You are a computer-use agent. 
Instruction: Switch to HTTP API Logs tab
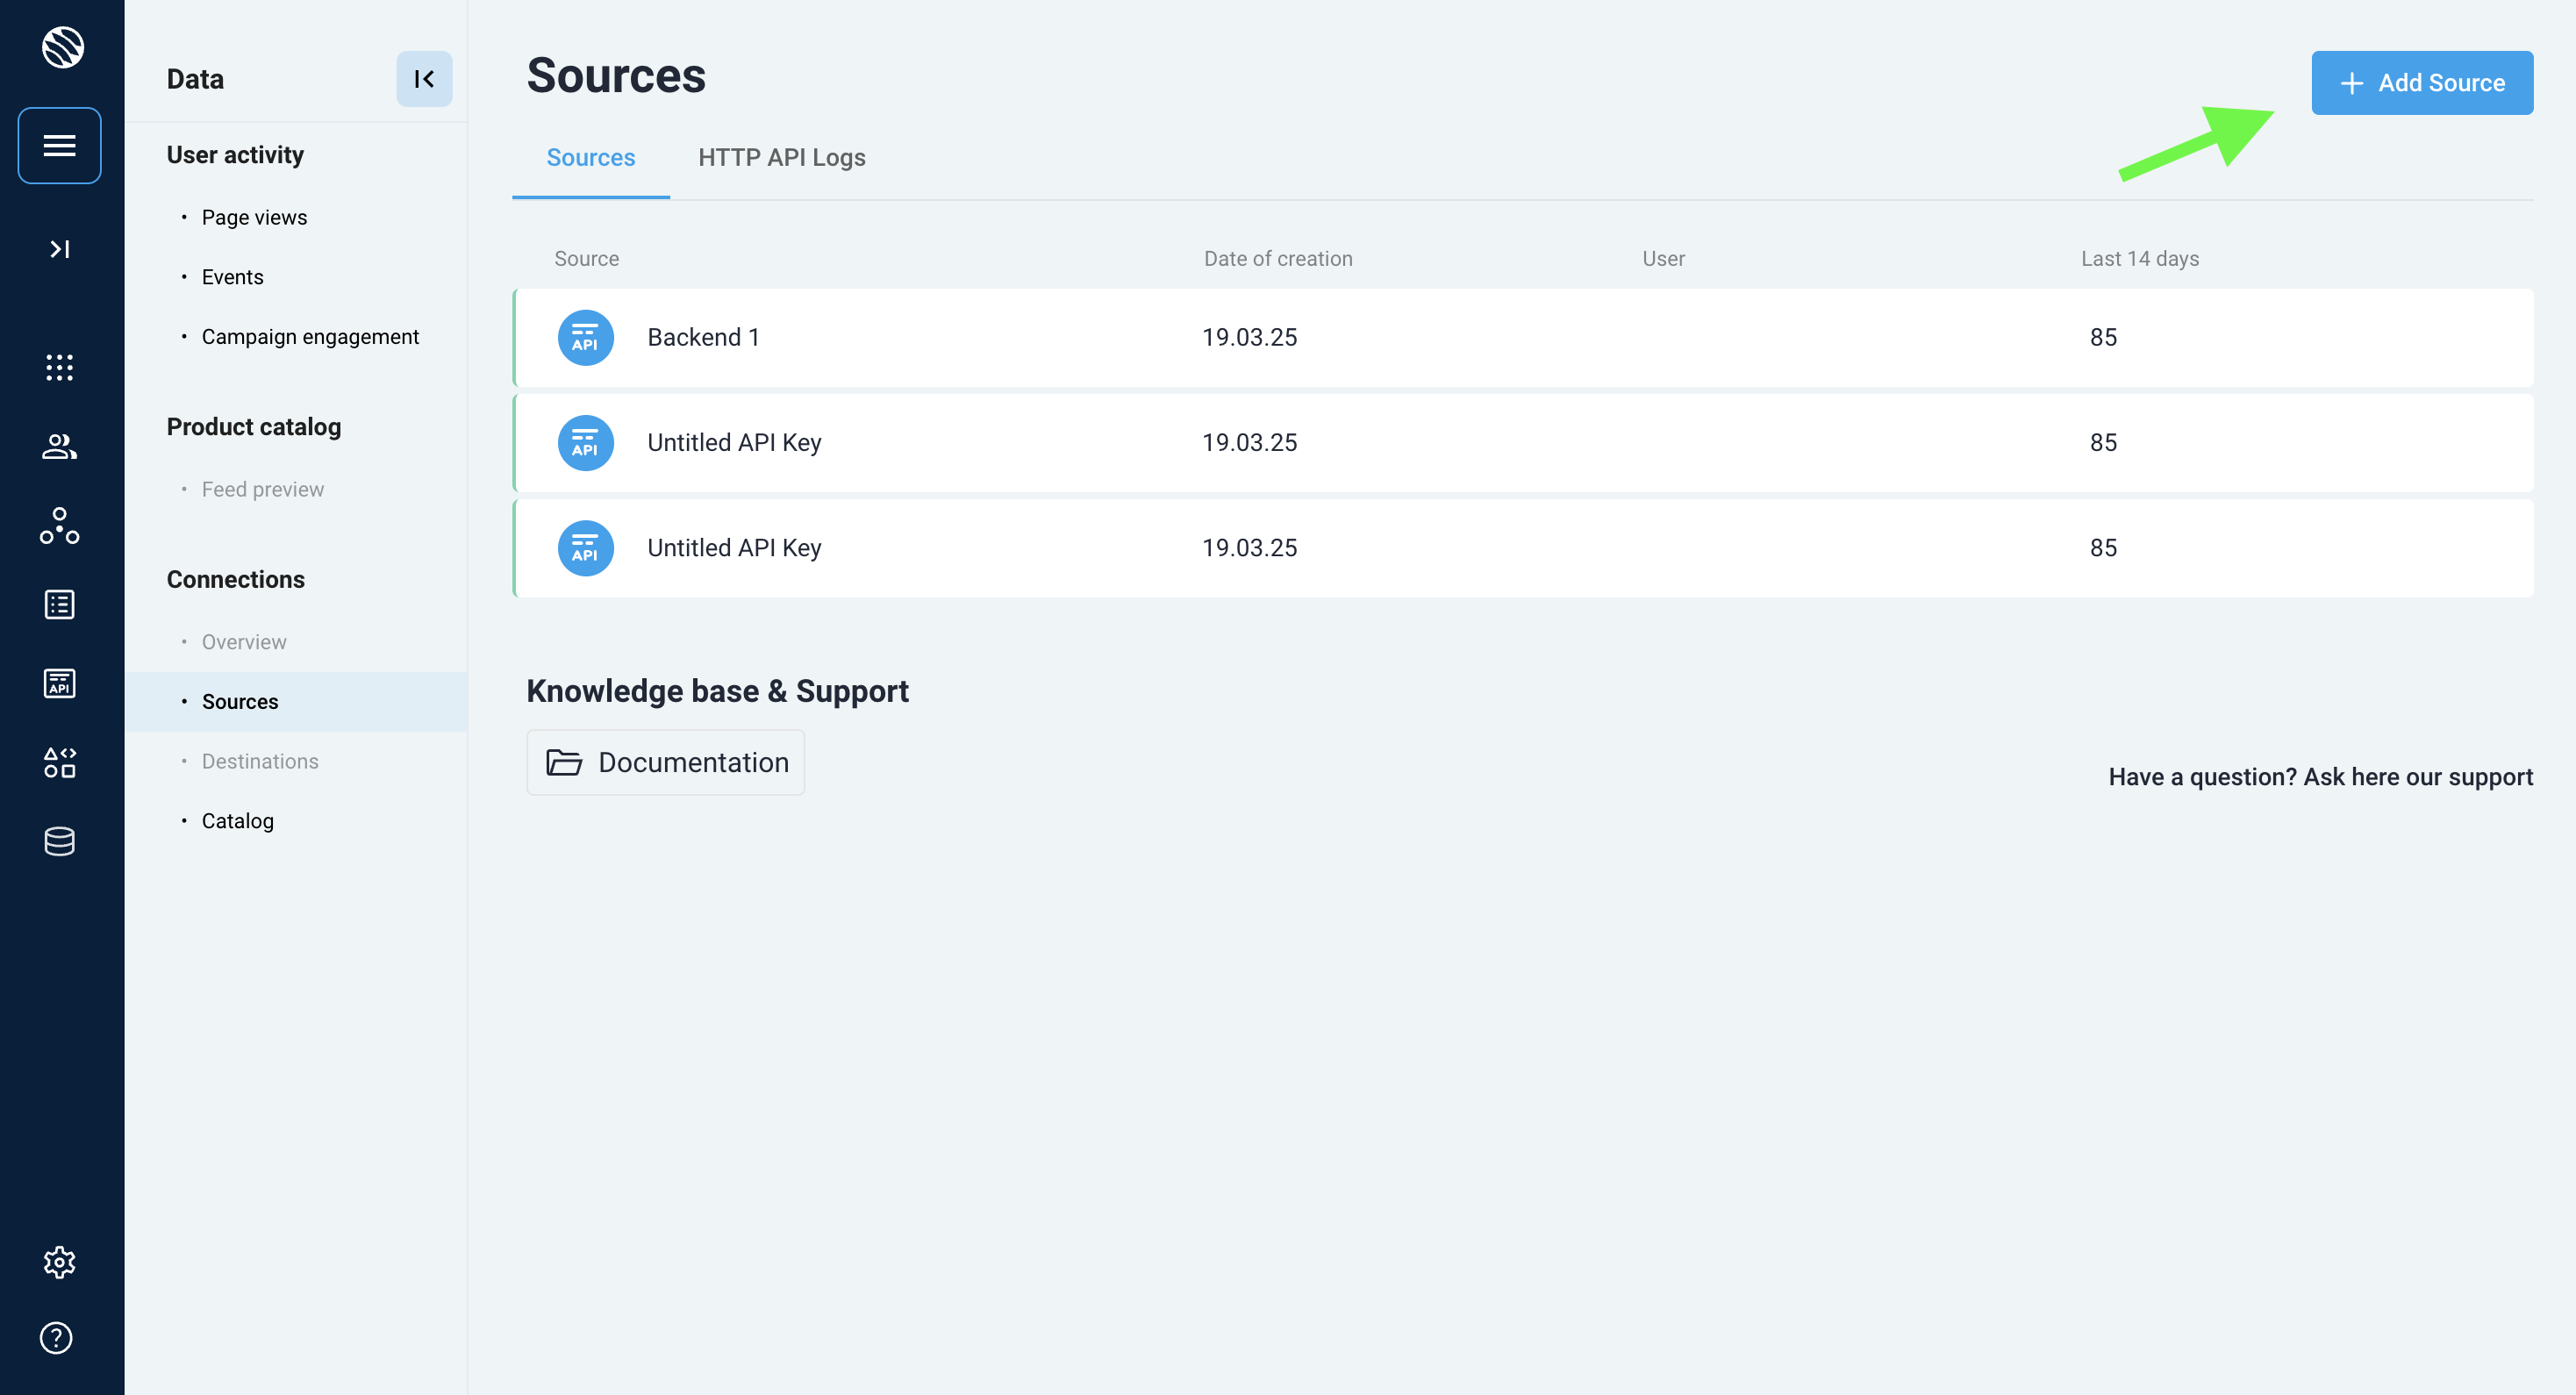coord(781,157)
